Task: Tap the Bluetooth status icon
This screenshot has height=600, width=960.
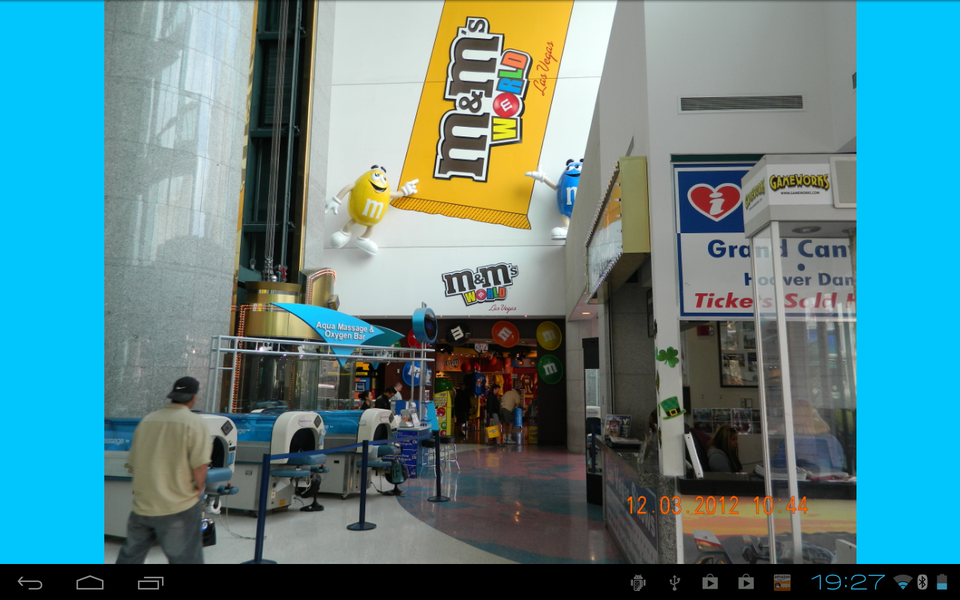Action: 922,582
